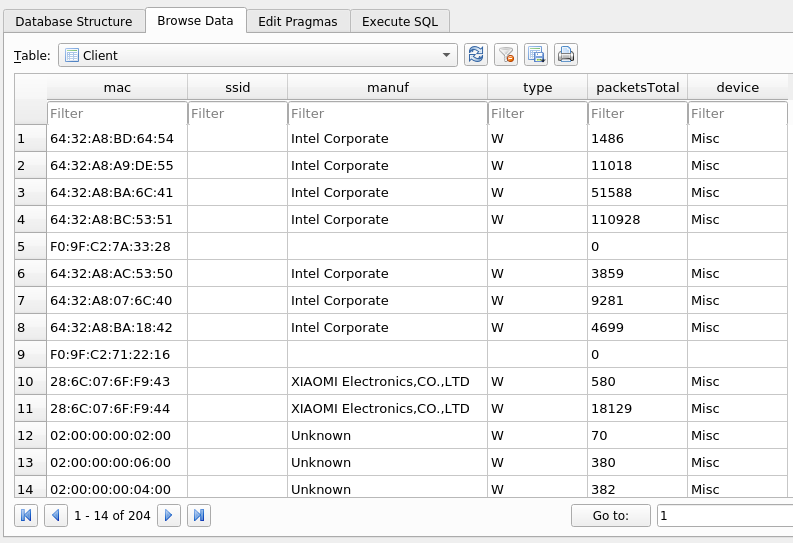This screenshot has width=793, height=543.
Task: Clear all filters icon
Action: [x=506, y=55]
